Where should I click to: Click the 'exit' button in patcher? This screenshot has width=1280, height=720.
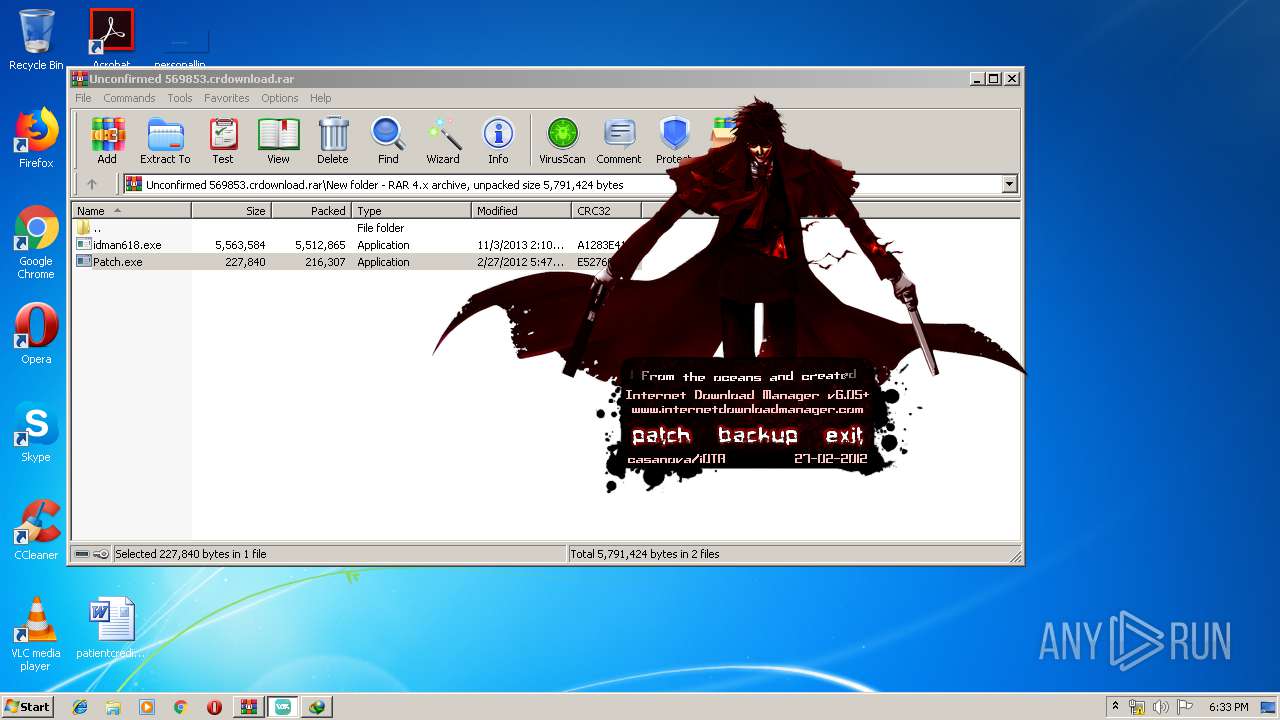pyautogui.click(x=844, y=435)
